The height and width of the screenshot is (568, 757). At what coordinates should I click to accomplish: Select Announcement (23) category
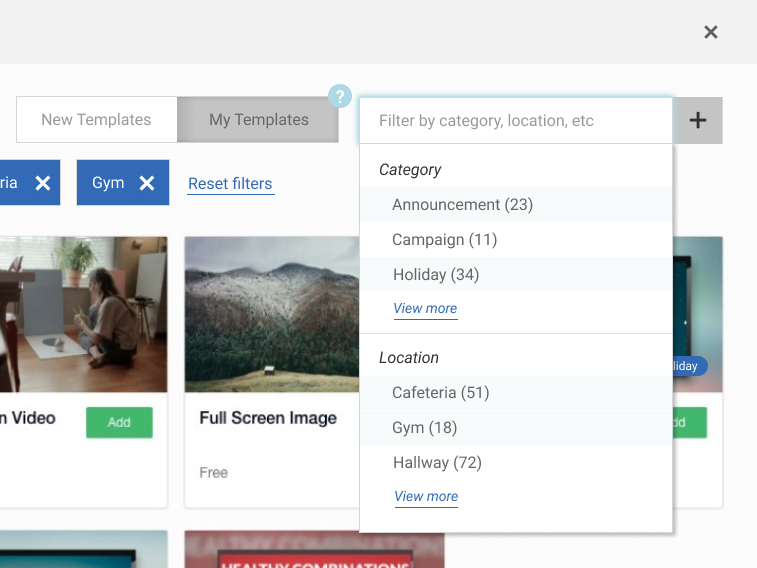click(516, 205)
